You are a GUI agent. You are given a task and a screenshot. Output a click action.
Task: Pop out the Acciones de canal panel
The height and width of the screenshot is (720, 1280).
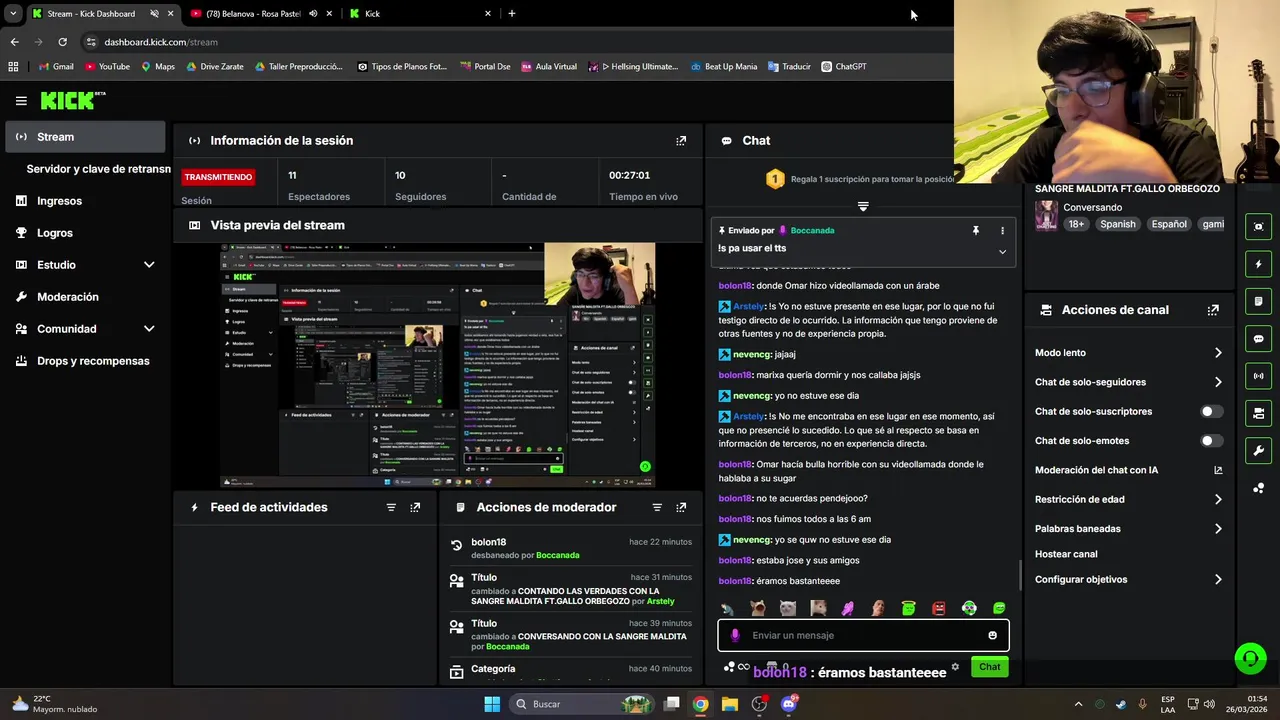pos(1213,310)
